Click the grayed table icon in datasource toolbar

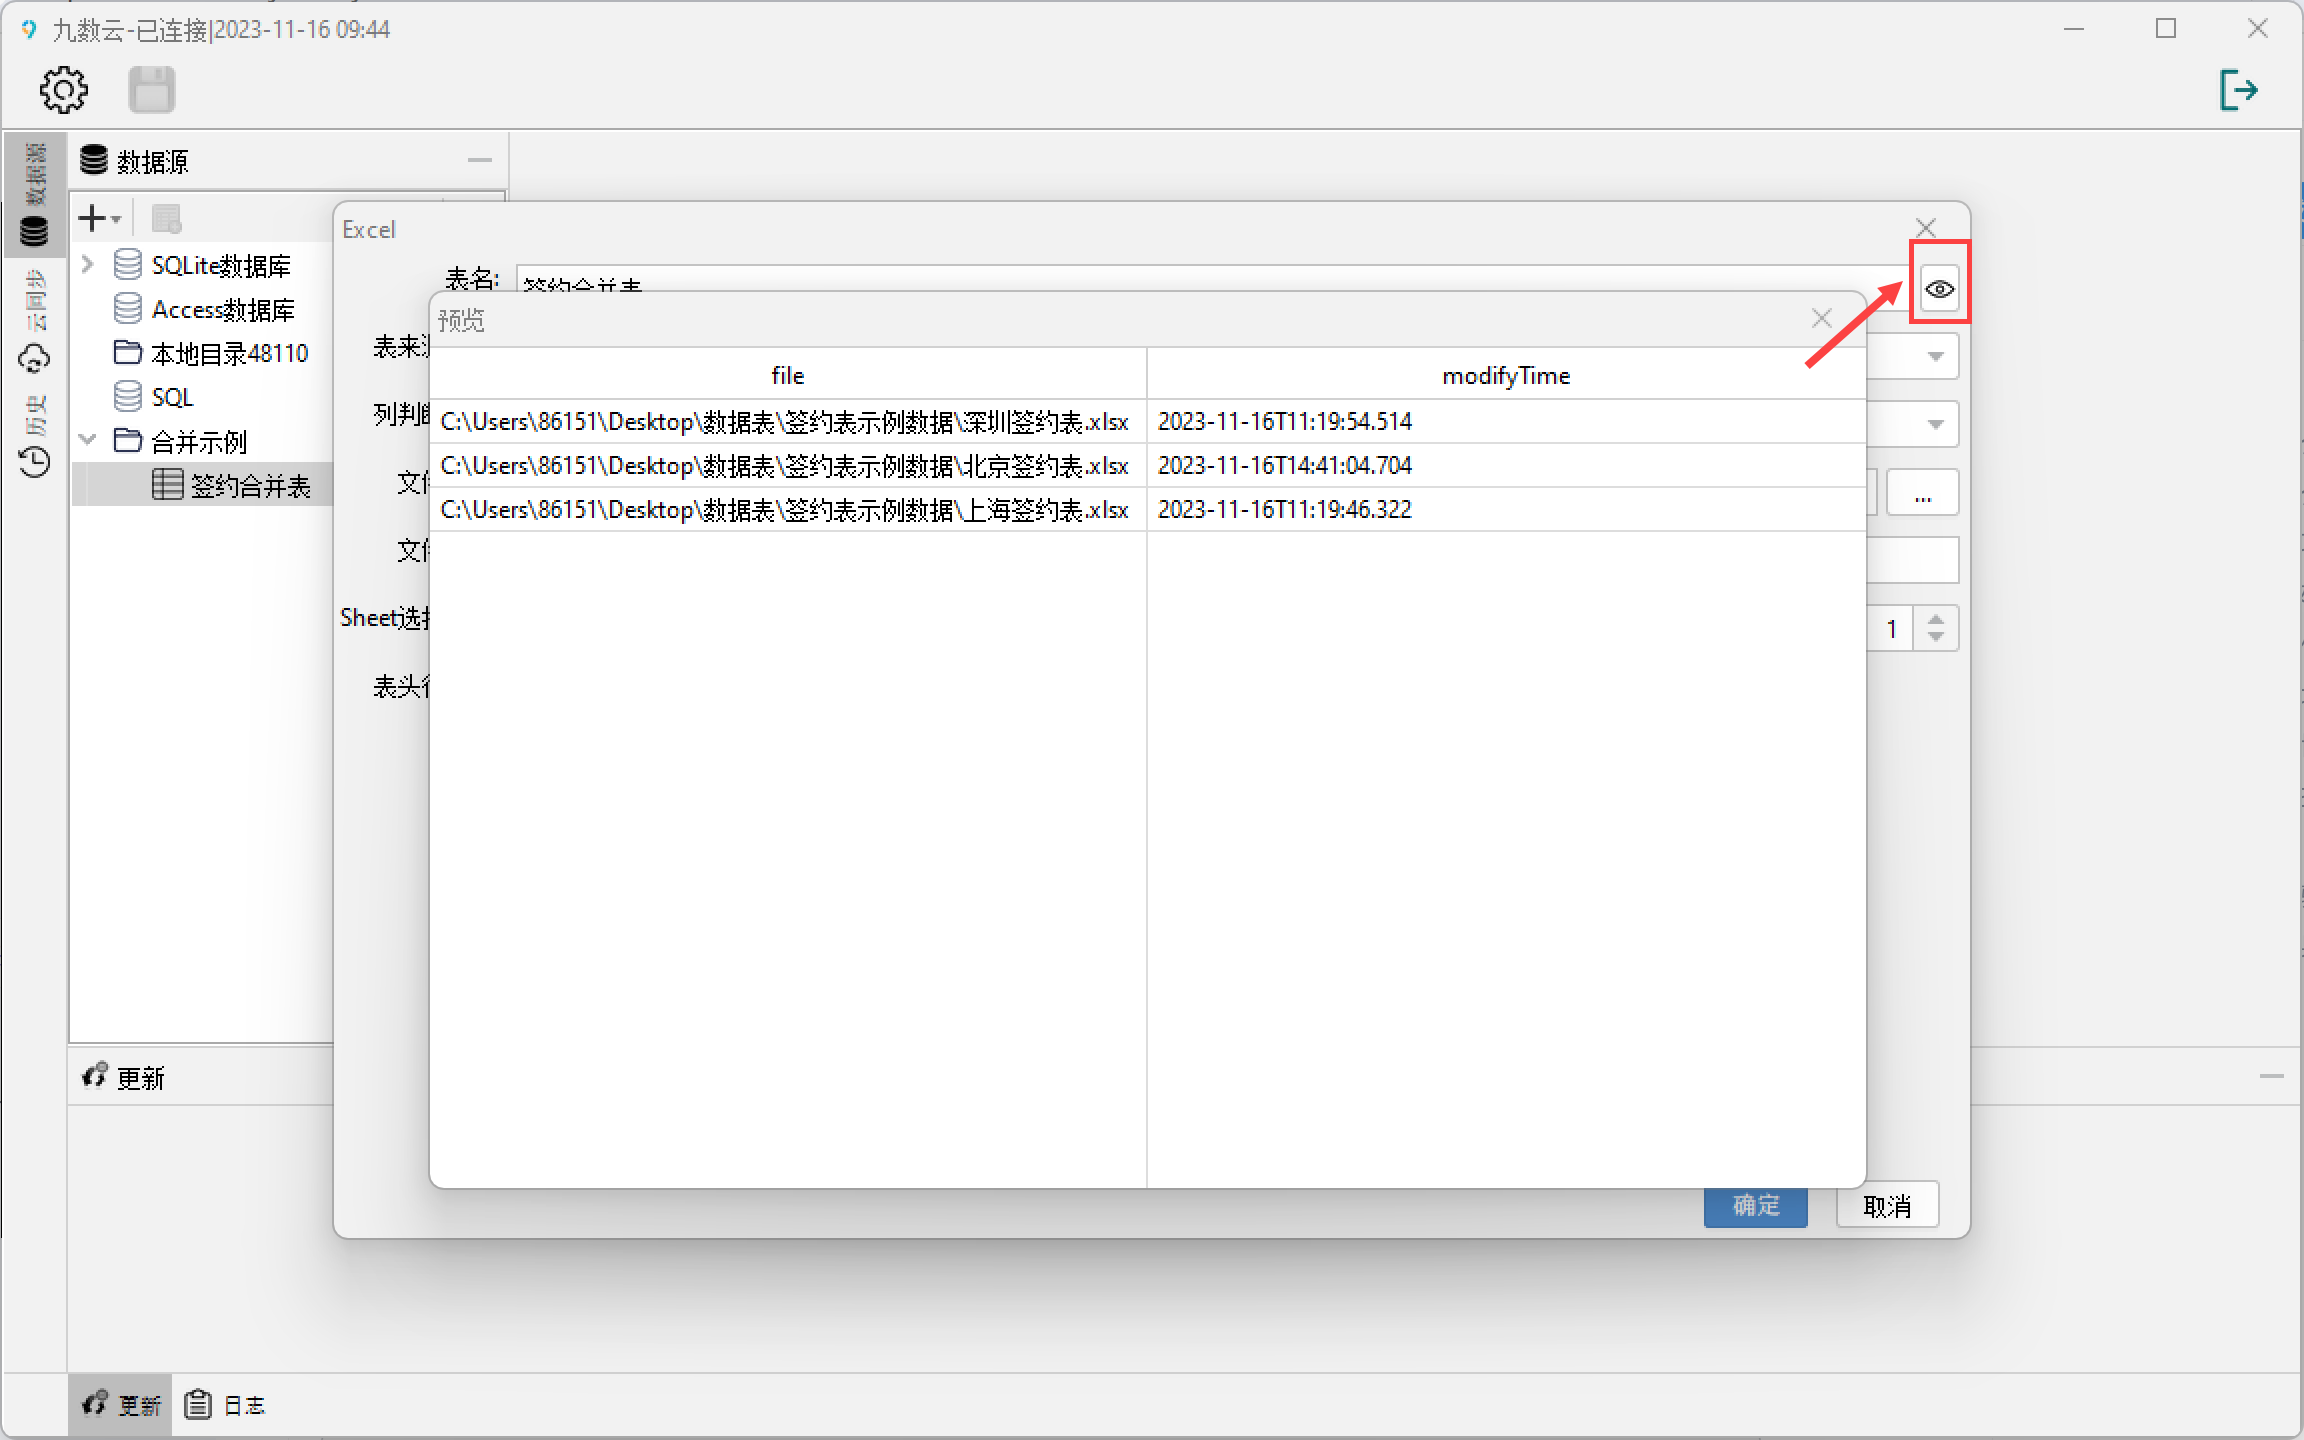[x=166, y=217]
